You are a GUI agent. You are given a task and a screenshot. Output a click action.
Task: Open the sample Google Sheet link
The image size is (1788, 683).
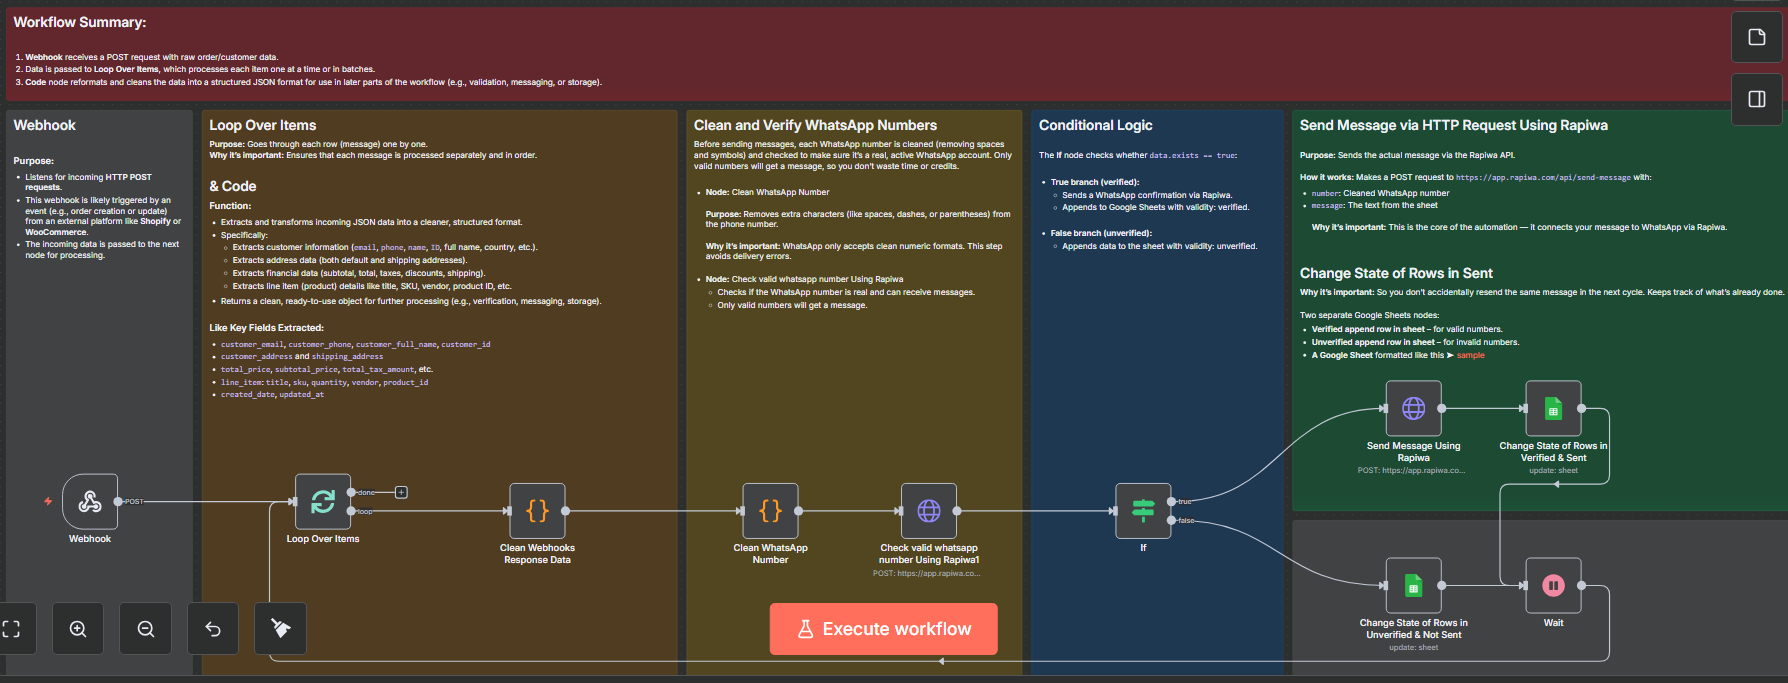click(1470, 355)
